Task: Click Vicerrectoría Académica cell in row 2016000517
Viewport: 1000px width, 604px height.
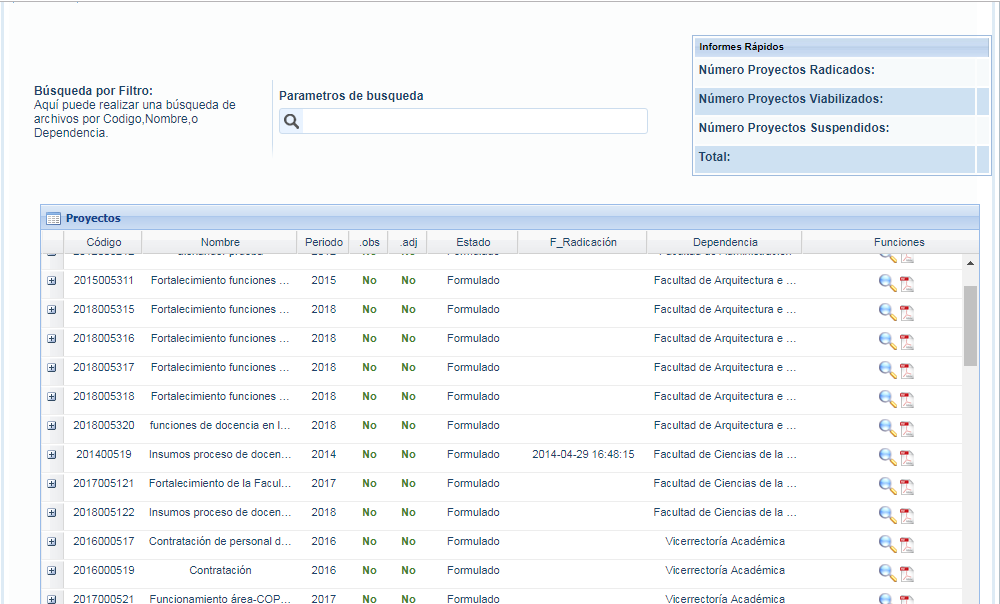Action: click(724, 541)
